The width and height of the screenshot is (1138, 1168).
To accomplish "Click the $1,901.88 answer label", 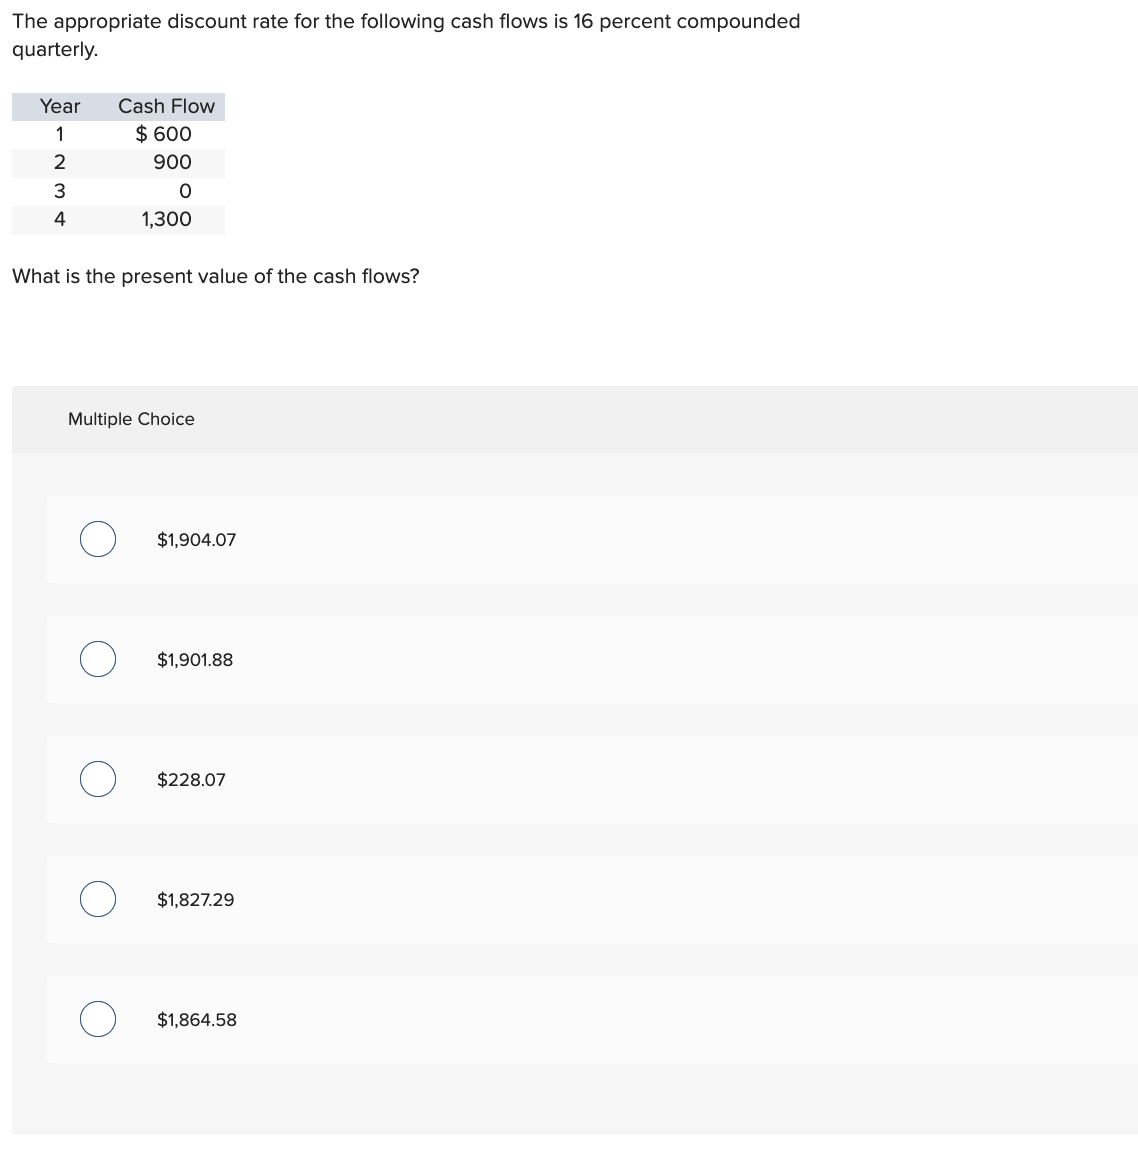I will click(195, 660).
